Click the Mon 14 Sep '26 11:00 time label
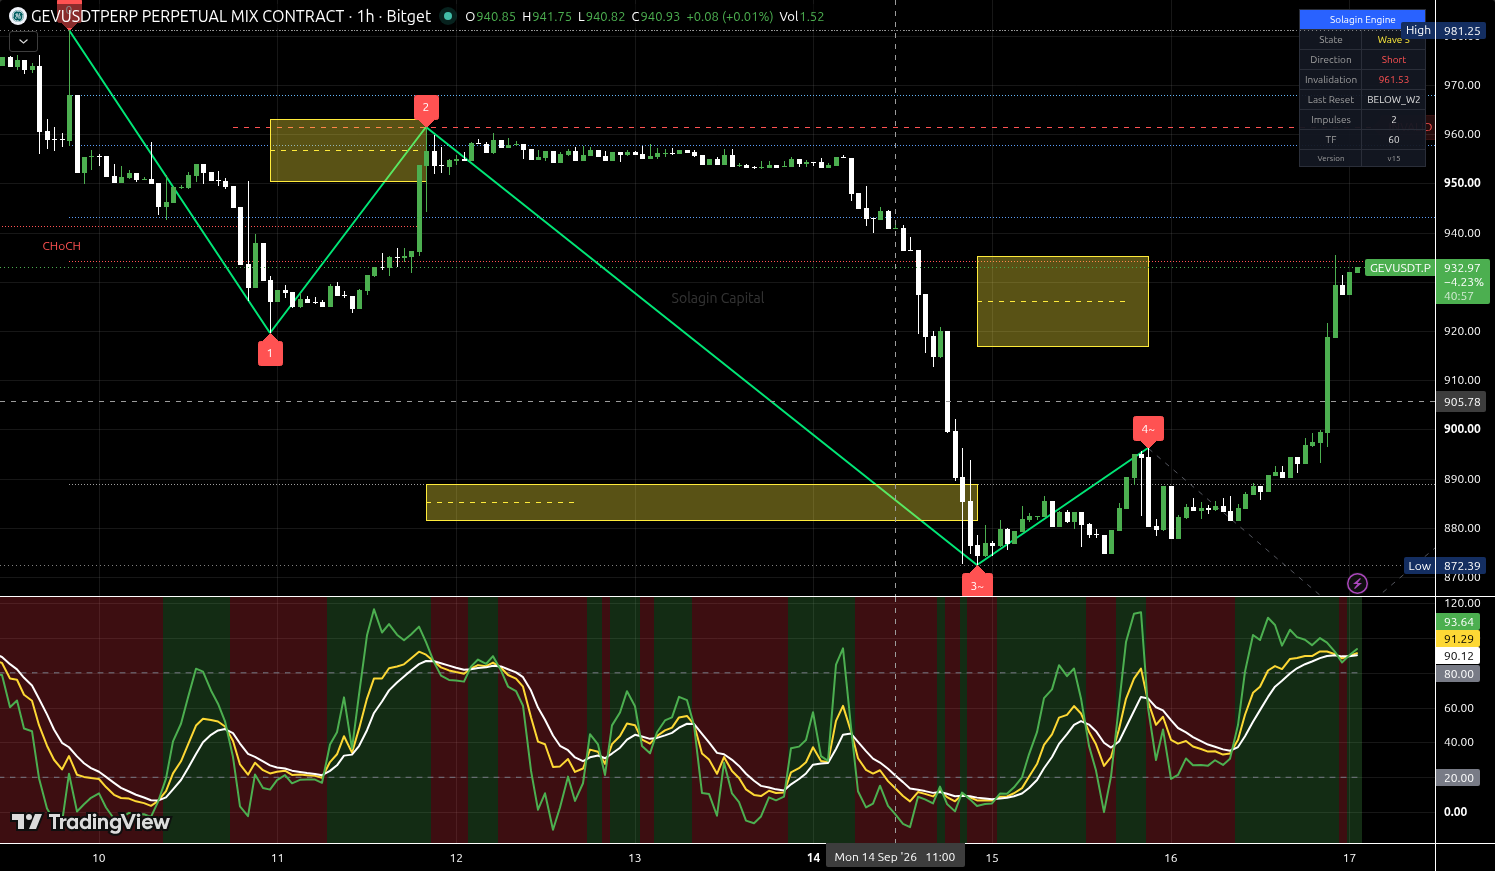The width and height of the screenshot is (1495, 871). coord(895,857)
